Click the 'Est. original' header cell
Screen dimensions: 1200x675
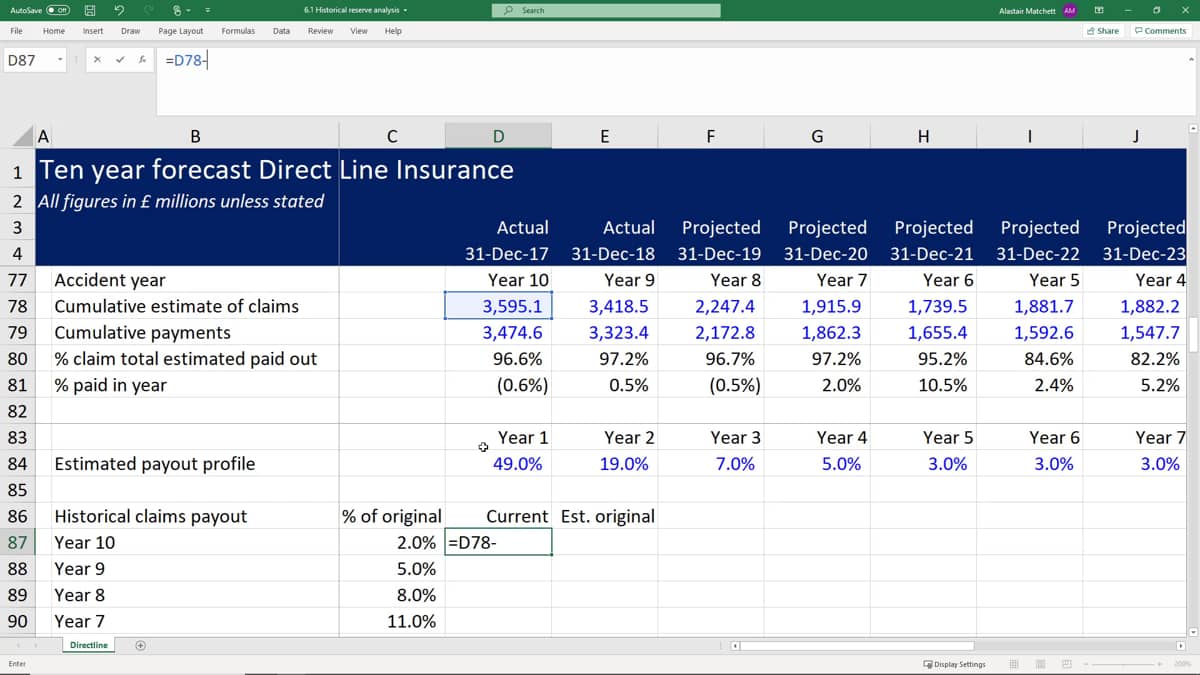click(x=604, y=516)
